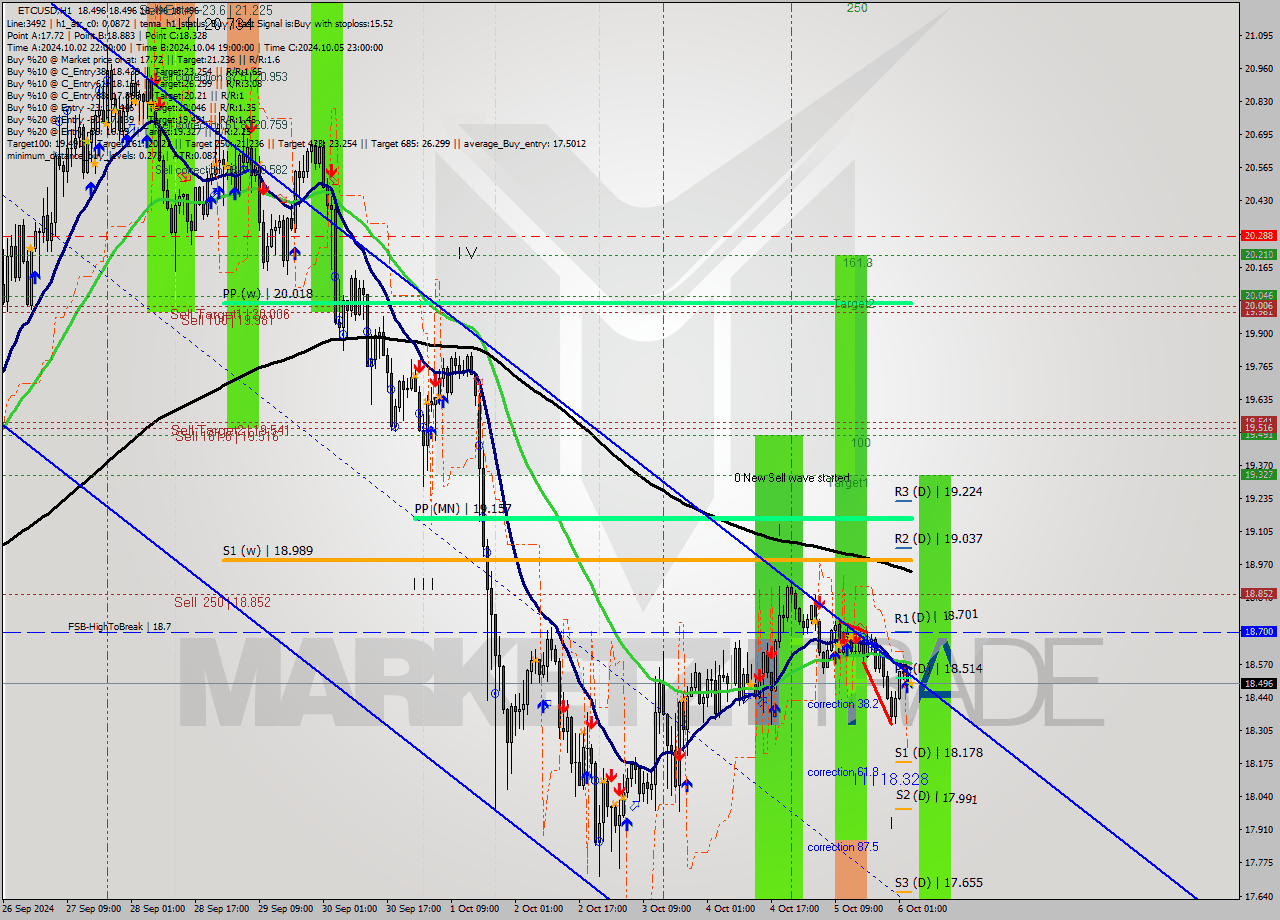Image resolution: width=1280 pixels, height=920 pixels.
Task: Select the green 19.327 price tag
Action: [1257, 475]
